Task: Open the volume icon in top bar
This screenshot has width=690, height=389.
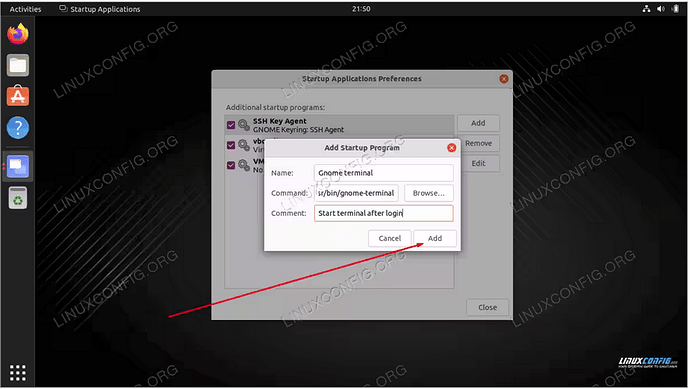Action: click(661, 9)
